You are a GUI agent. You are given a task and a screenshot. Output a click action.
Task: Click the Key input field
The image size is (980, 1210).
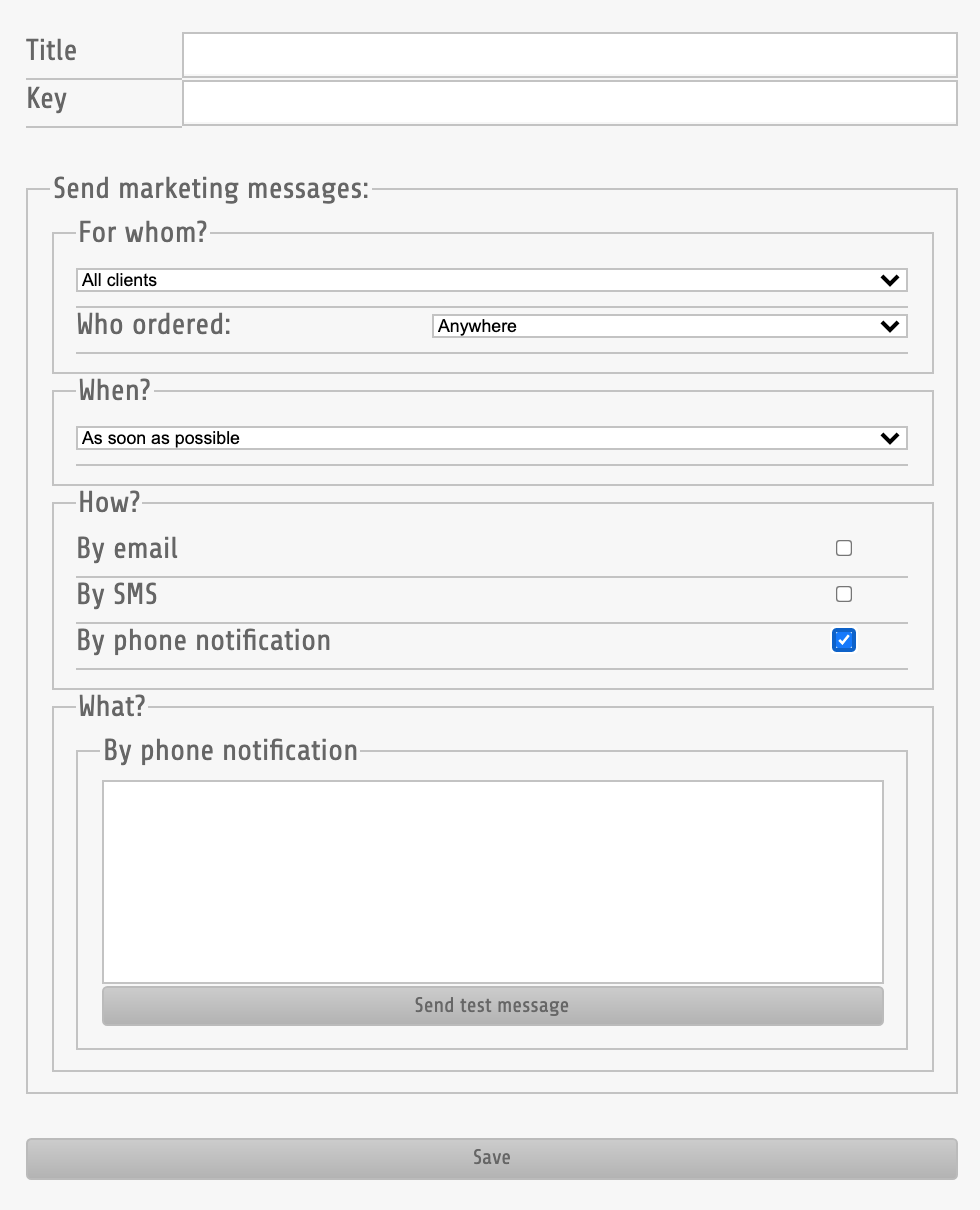click(570, 103)
